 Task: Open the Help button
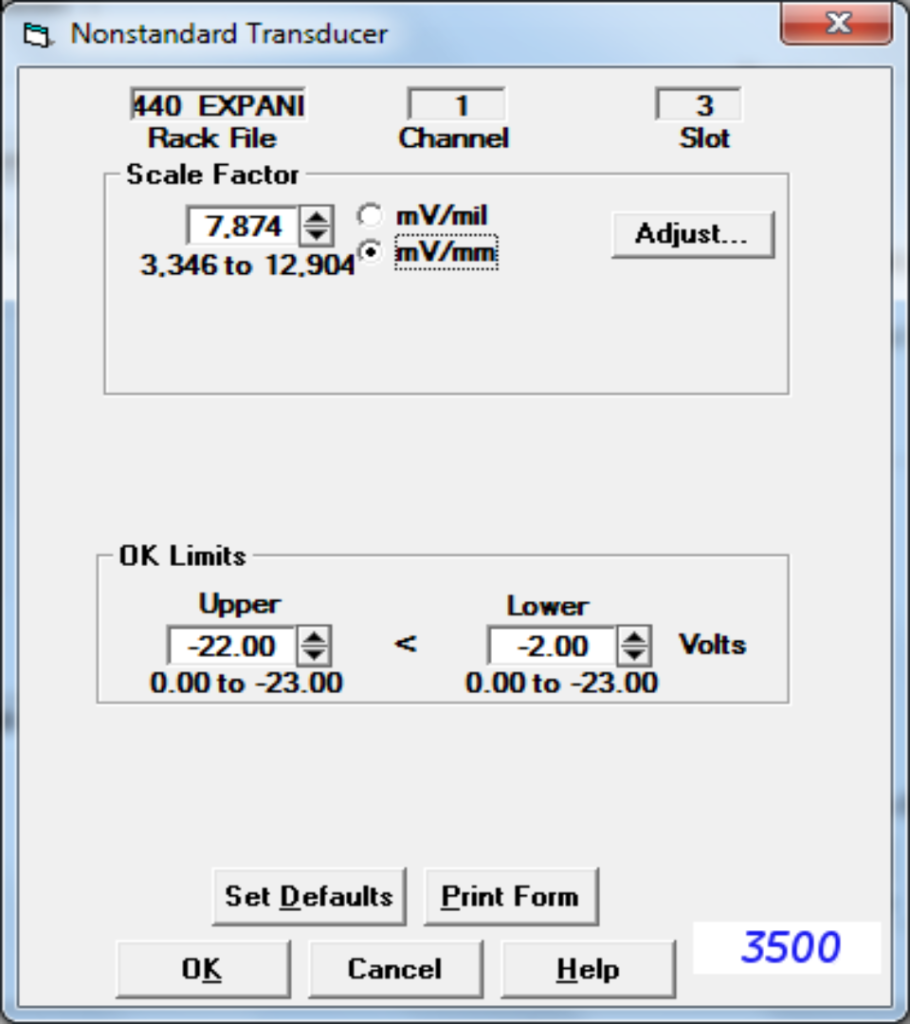[x=587, y=969]
